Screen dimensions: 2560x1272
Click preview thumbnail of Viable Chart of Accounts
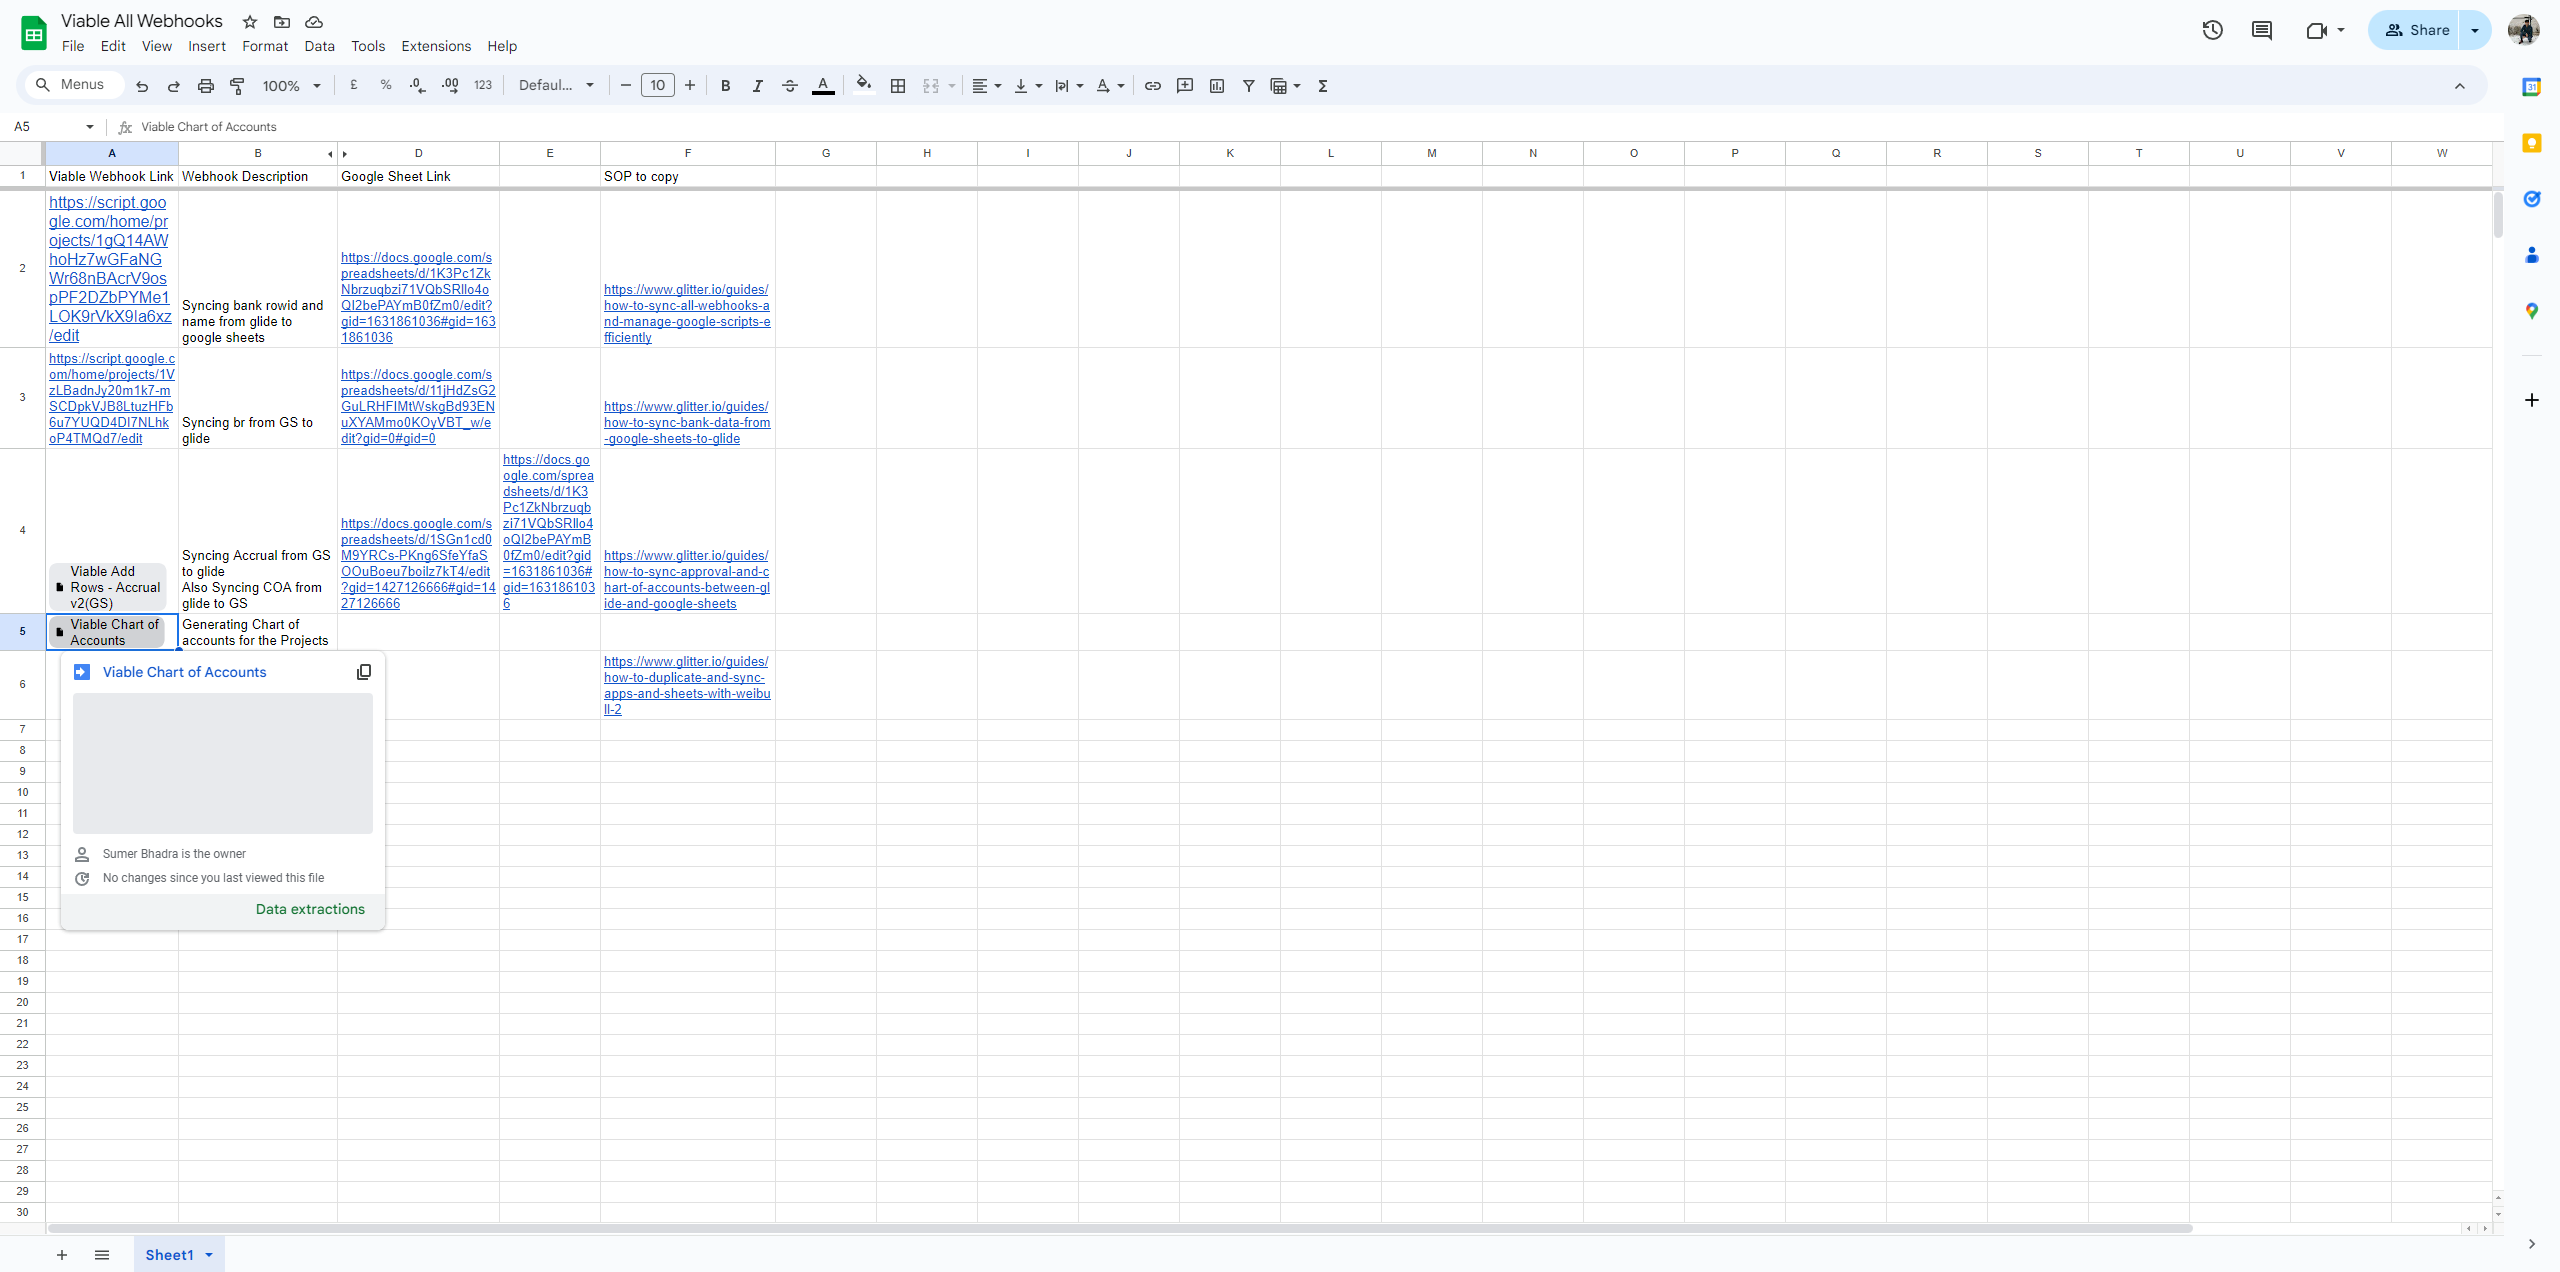click(x=223, y=763)
